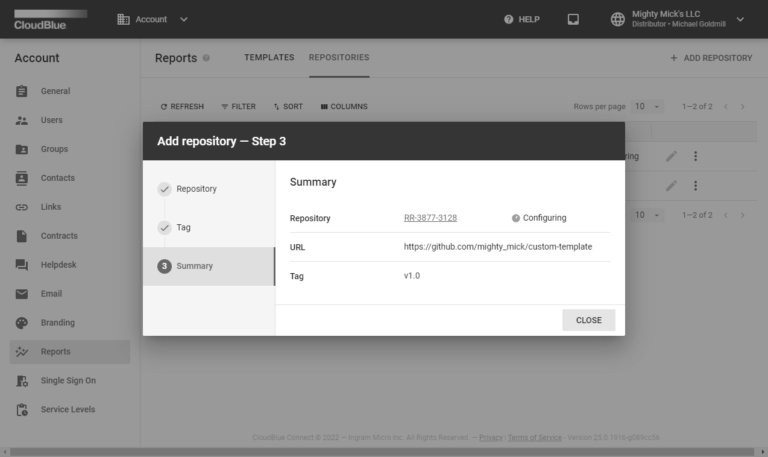
Task: Open Branding in the Account sidebar
Action: (70, 322)
